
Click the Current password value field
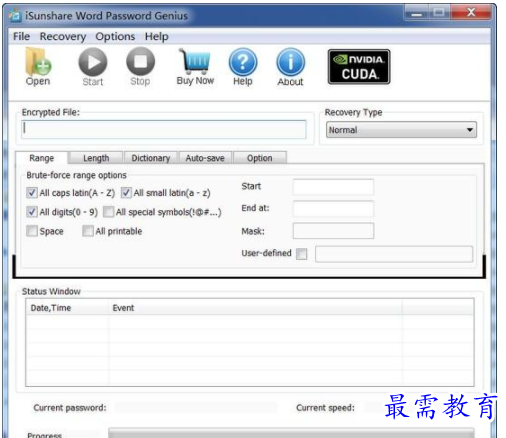[196, 407]
